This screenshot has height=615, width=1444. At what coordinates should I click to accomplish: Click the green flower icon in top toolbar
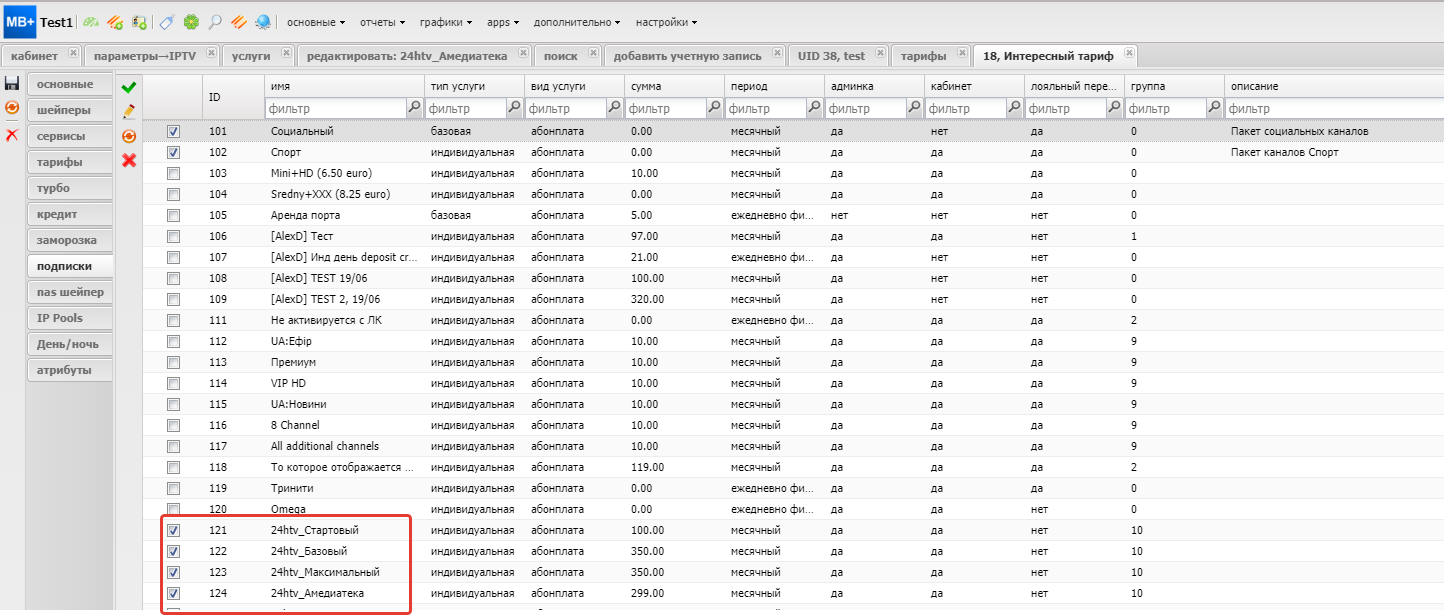[190, 22]
